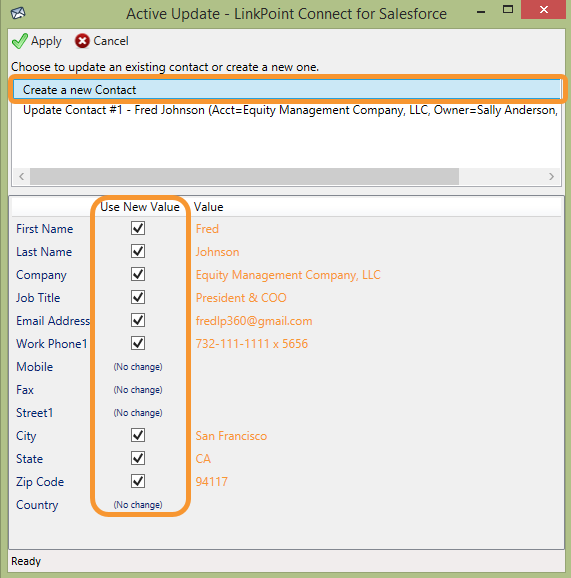Click the Use New Value column header
The image size is (571, 578).
tap(140, 207)
